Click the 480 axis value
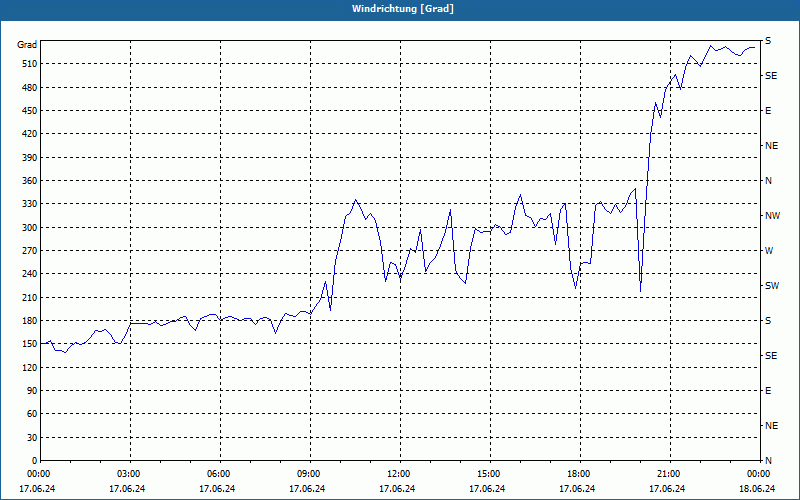The height and width of the screenshot is (500, 800). pyautogui.click(x=29, y=88)
